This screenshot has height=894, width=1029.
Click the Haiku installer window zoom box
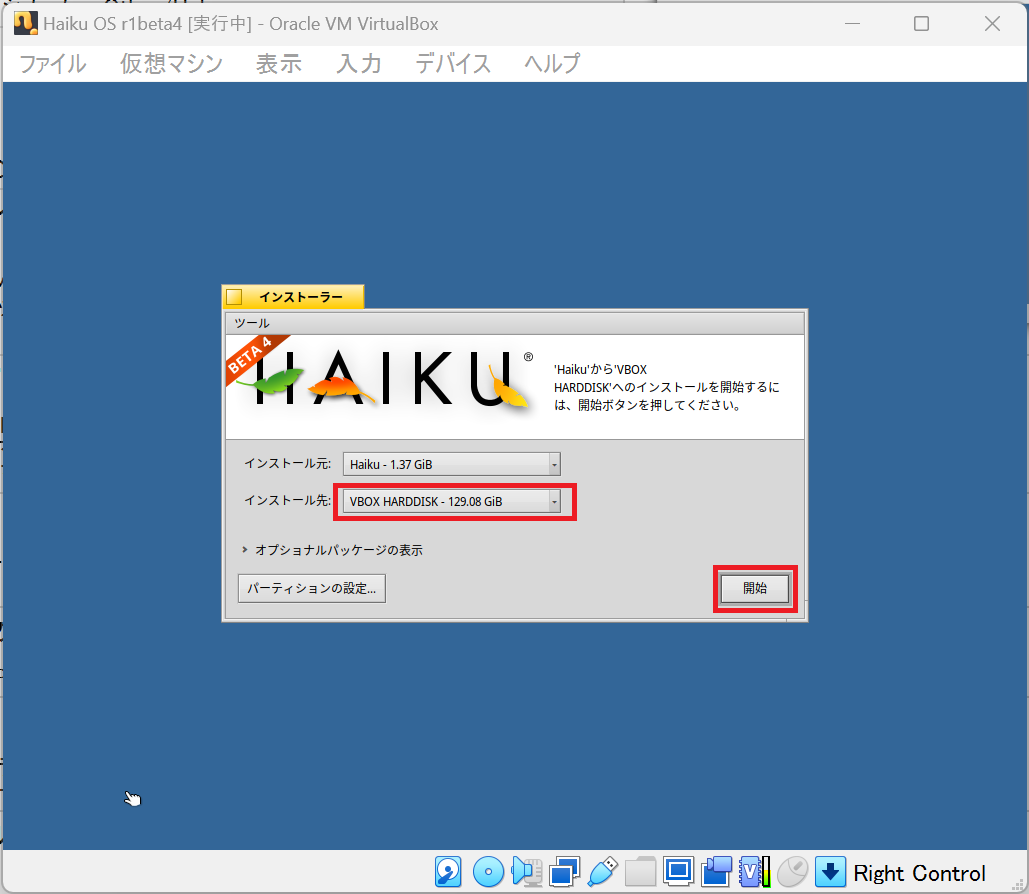(x=234, y=297)
